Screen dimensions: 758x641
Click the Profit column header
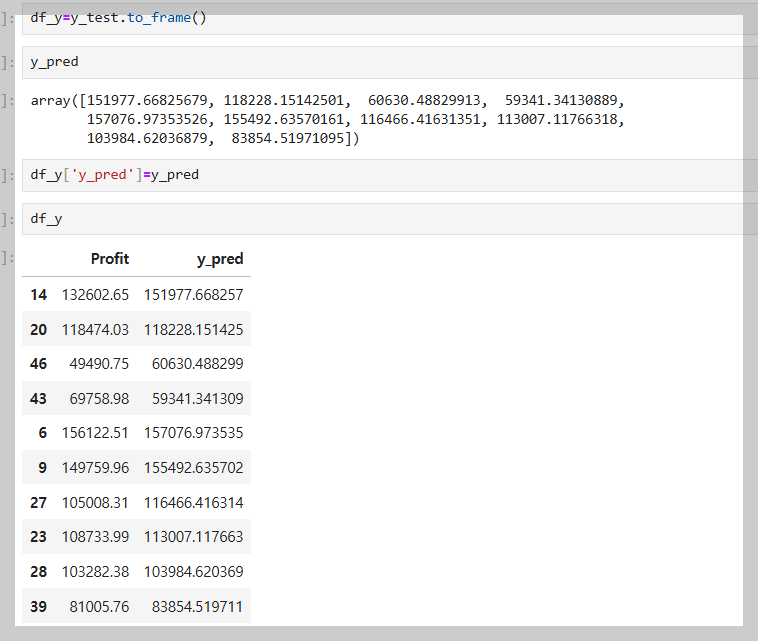(x=110, y=259)
